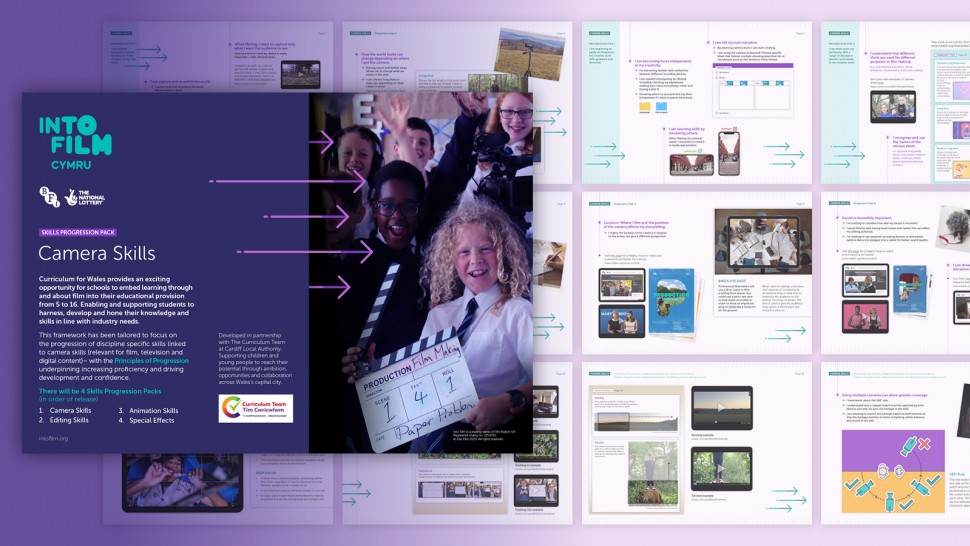The height and width of the screenshot is (546, 970).
Task: Play the panning example video
Action: 723,406
